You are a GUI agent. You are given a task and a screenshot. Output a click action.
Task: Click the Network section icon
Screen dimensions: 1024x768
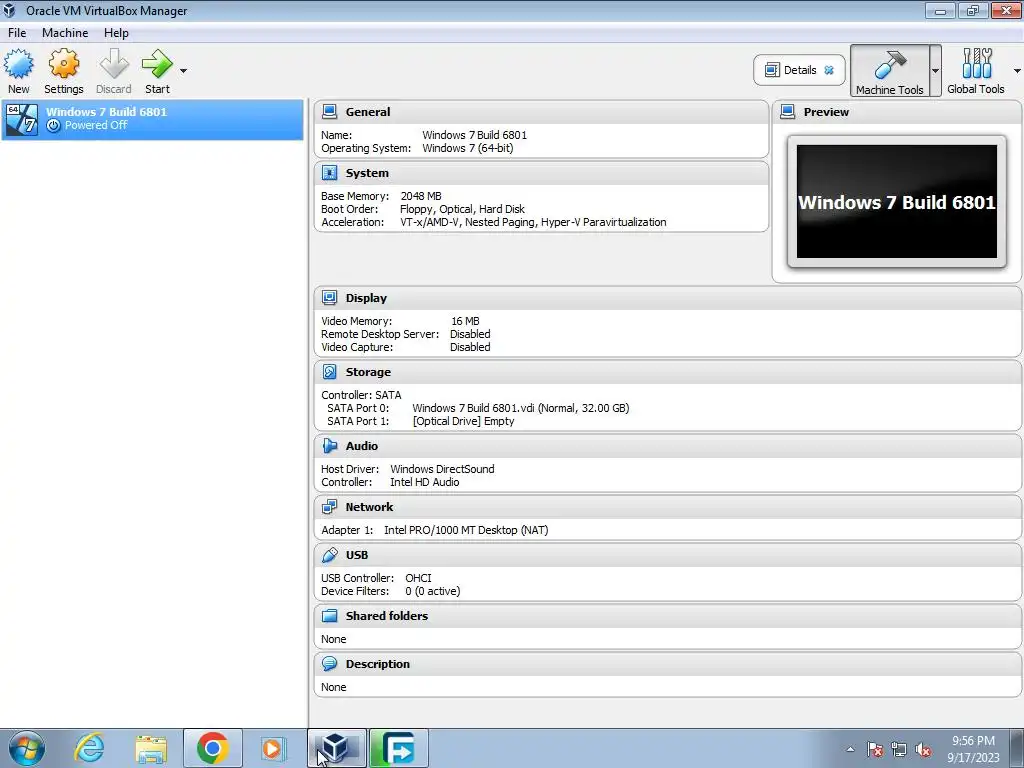[x=330, y=507]
